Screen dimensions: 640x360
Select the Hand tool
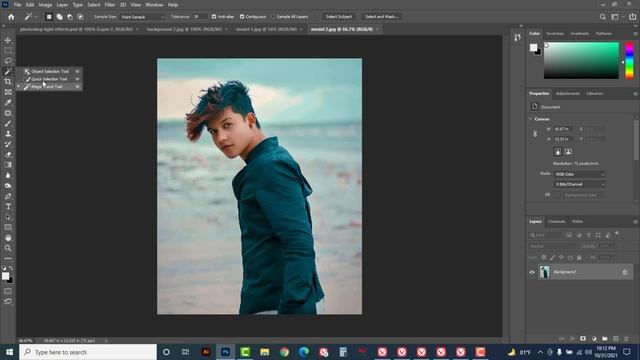coord(8,238)
